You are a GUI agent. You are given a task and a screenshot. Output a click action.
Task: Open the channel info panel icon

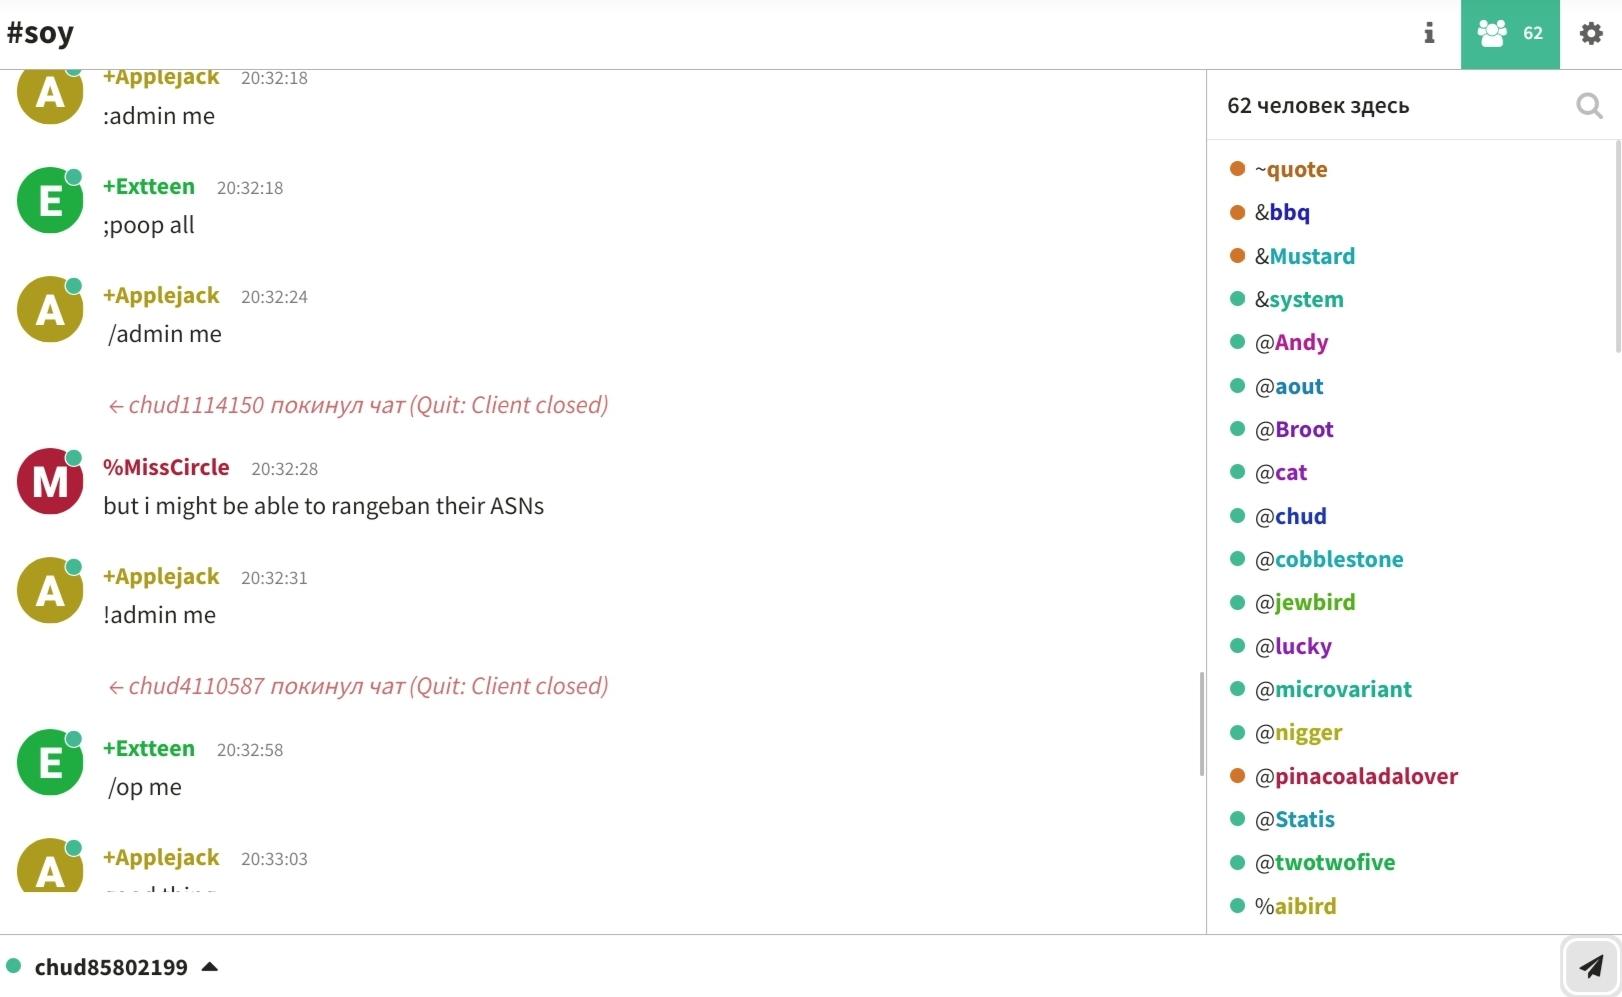pyautogui.click(x=1429, y=34)
